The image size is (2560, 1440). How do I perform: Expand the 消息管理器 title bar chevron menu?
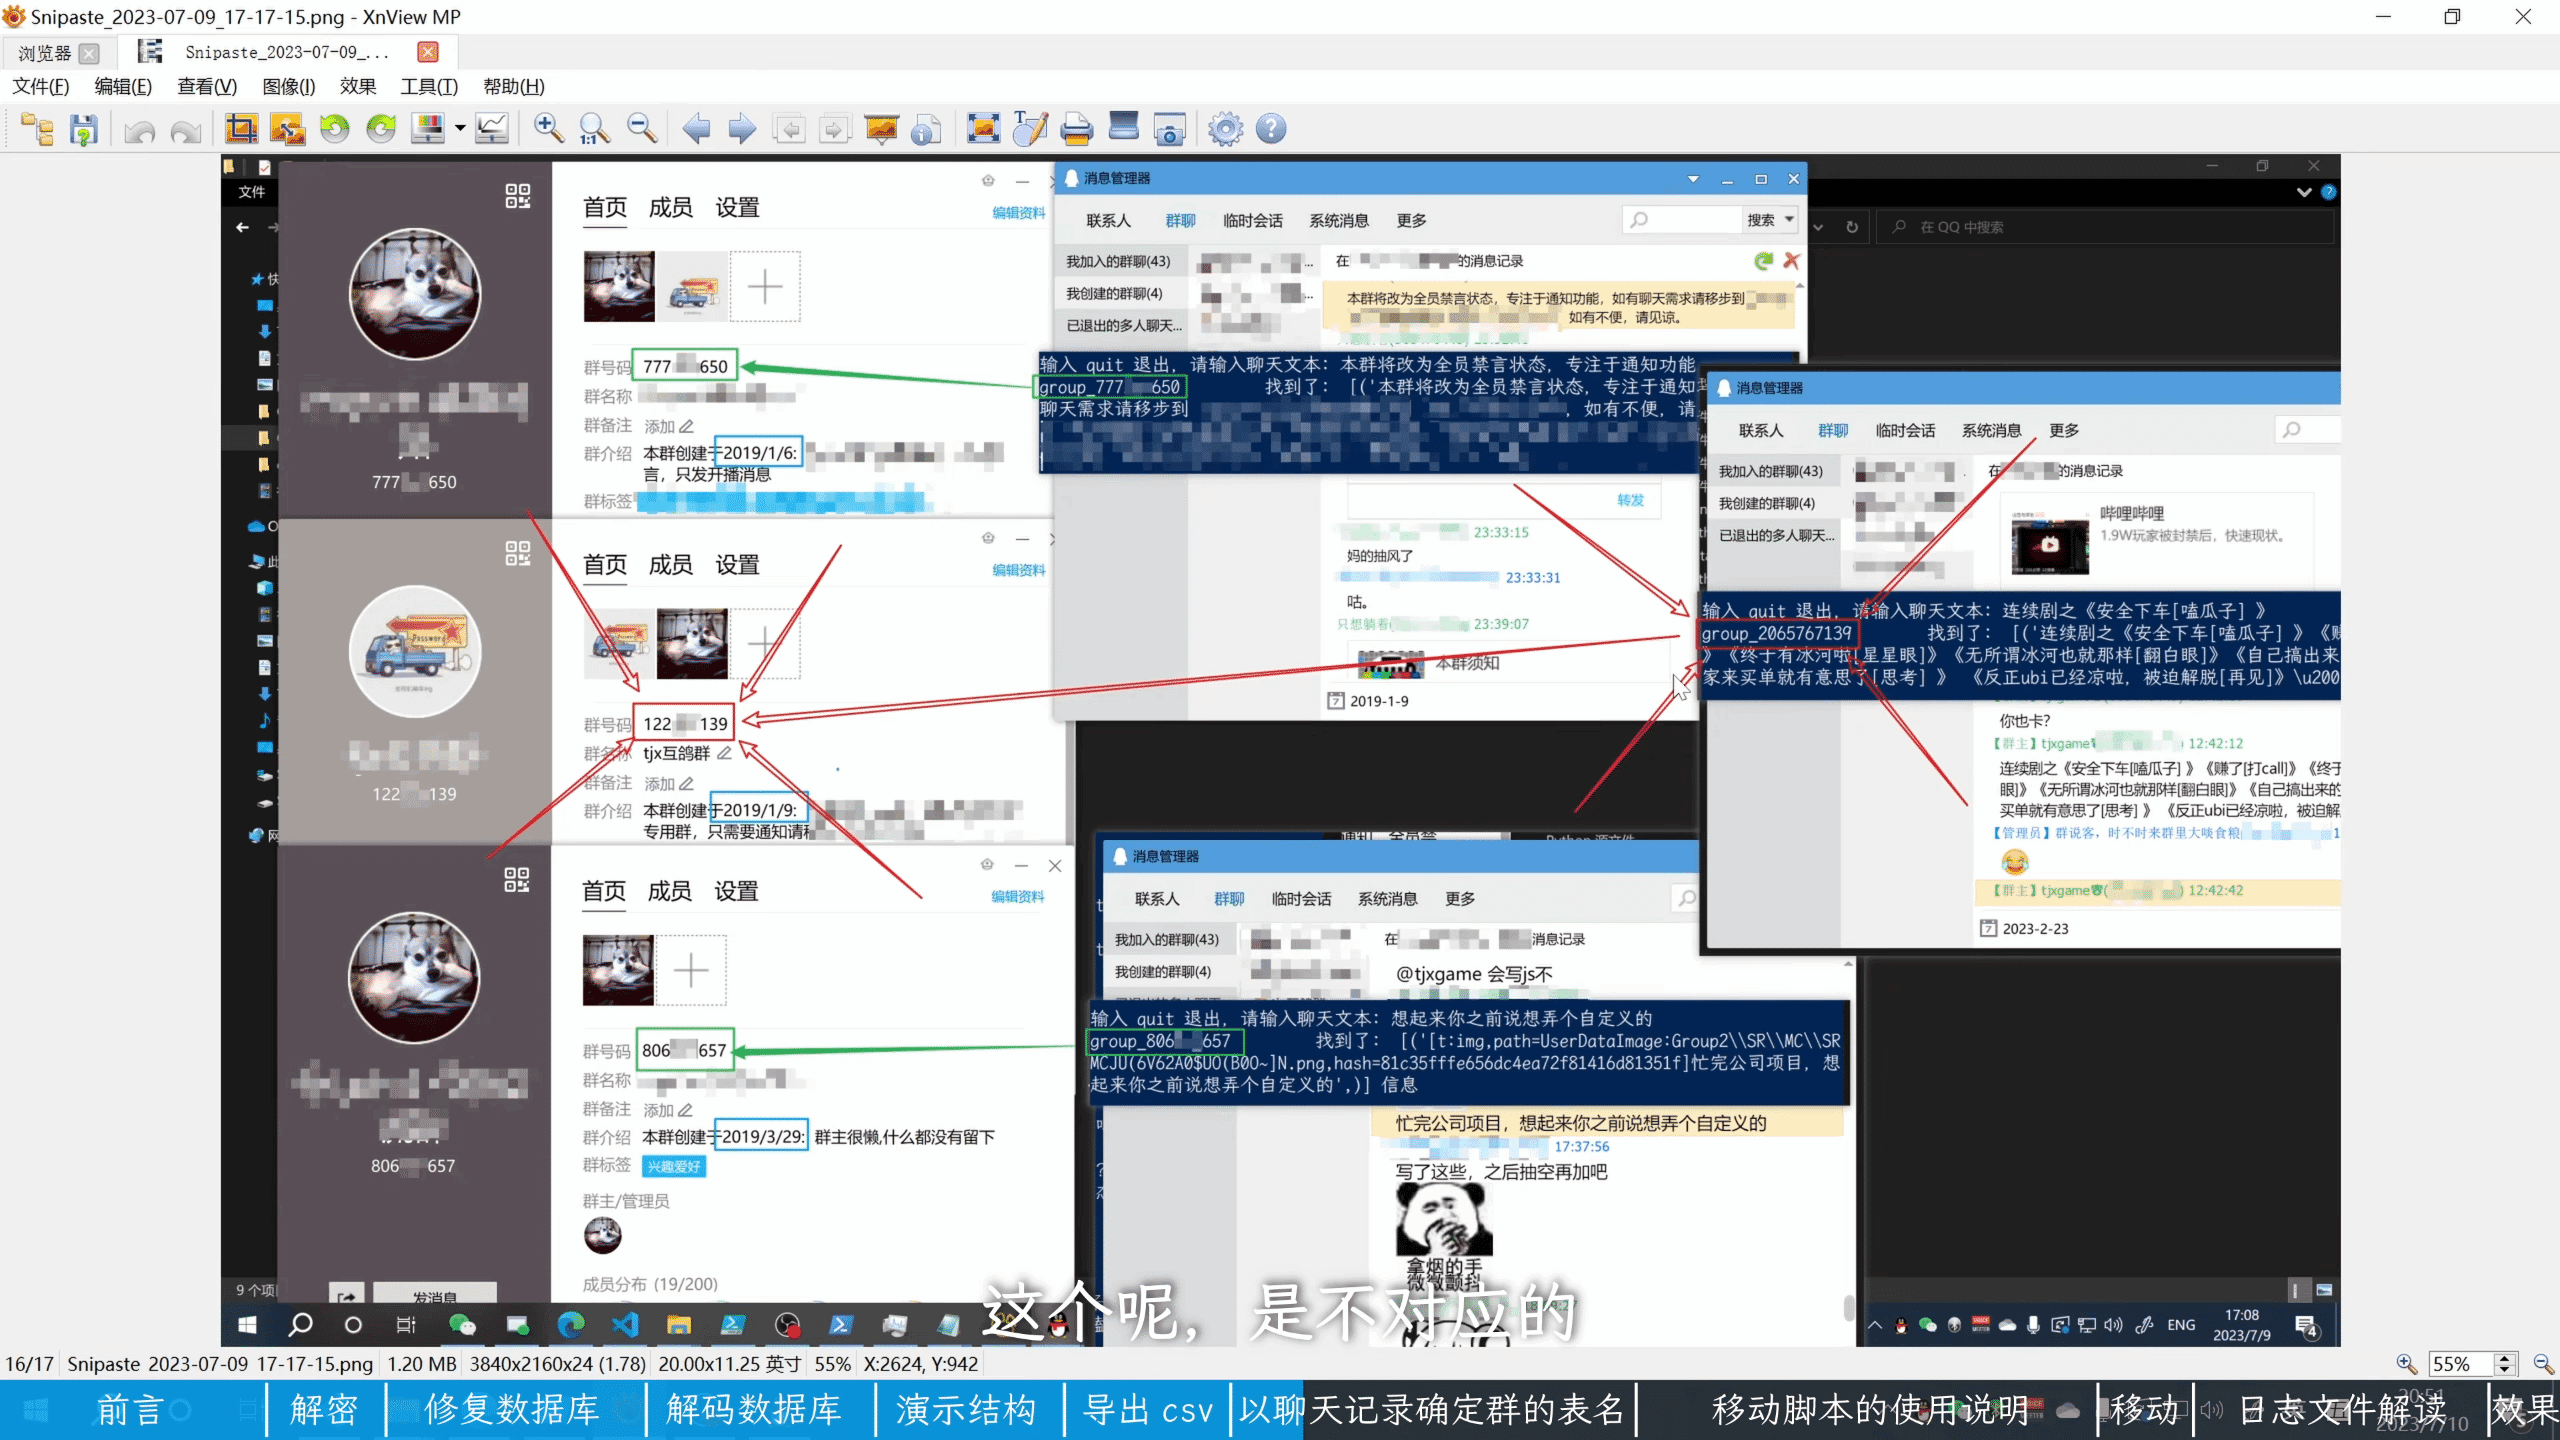tap(1692, 179)
